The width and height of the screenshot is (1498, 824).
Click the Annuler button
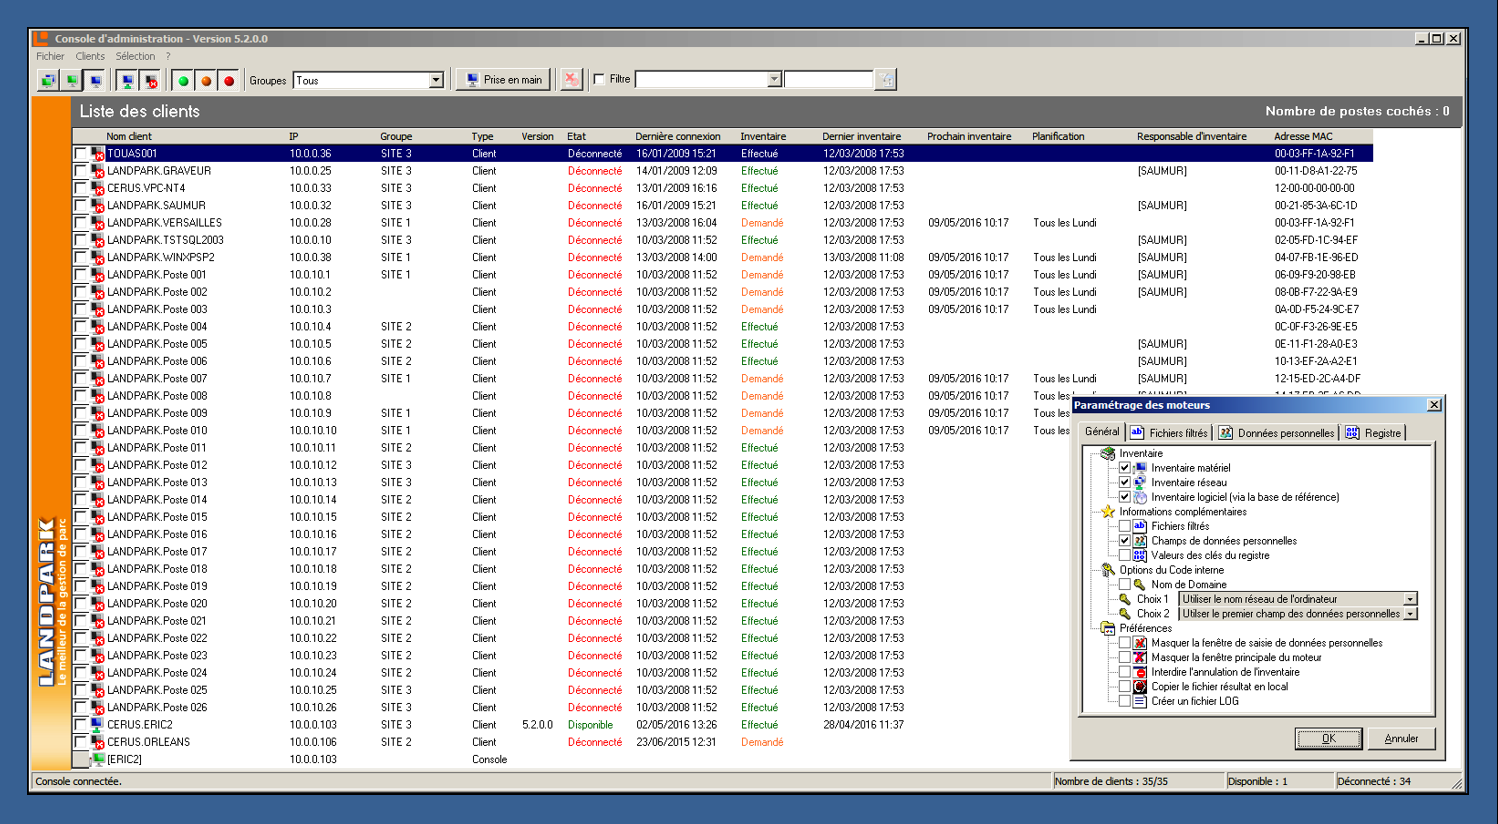point(1401,739)
